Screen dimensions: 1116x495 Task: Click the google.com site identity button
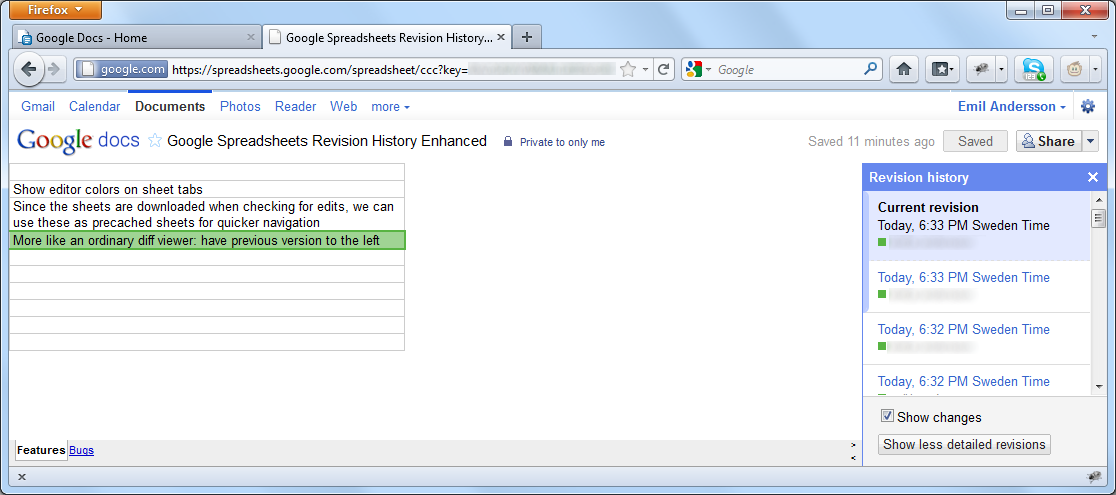point(122,69)
